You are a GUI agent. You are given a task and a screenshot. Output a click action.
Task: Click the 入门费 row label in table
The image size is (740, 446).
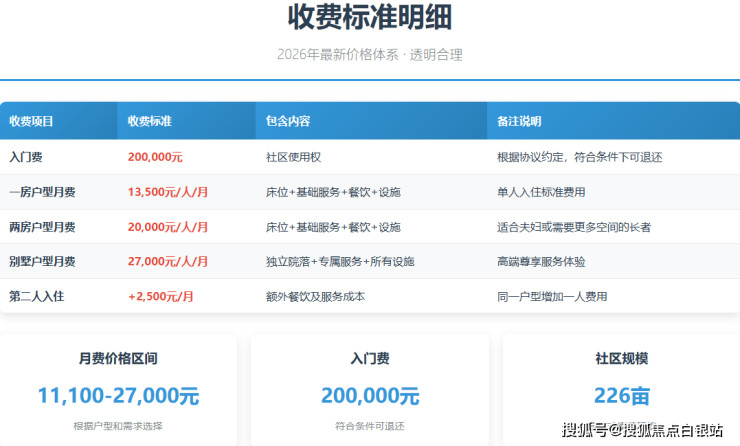click(x=25, y=157)
